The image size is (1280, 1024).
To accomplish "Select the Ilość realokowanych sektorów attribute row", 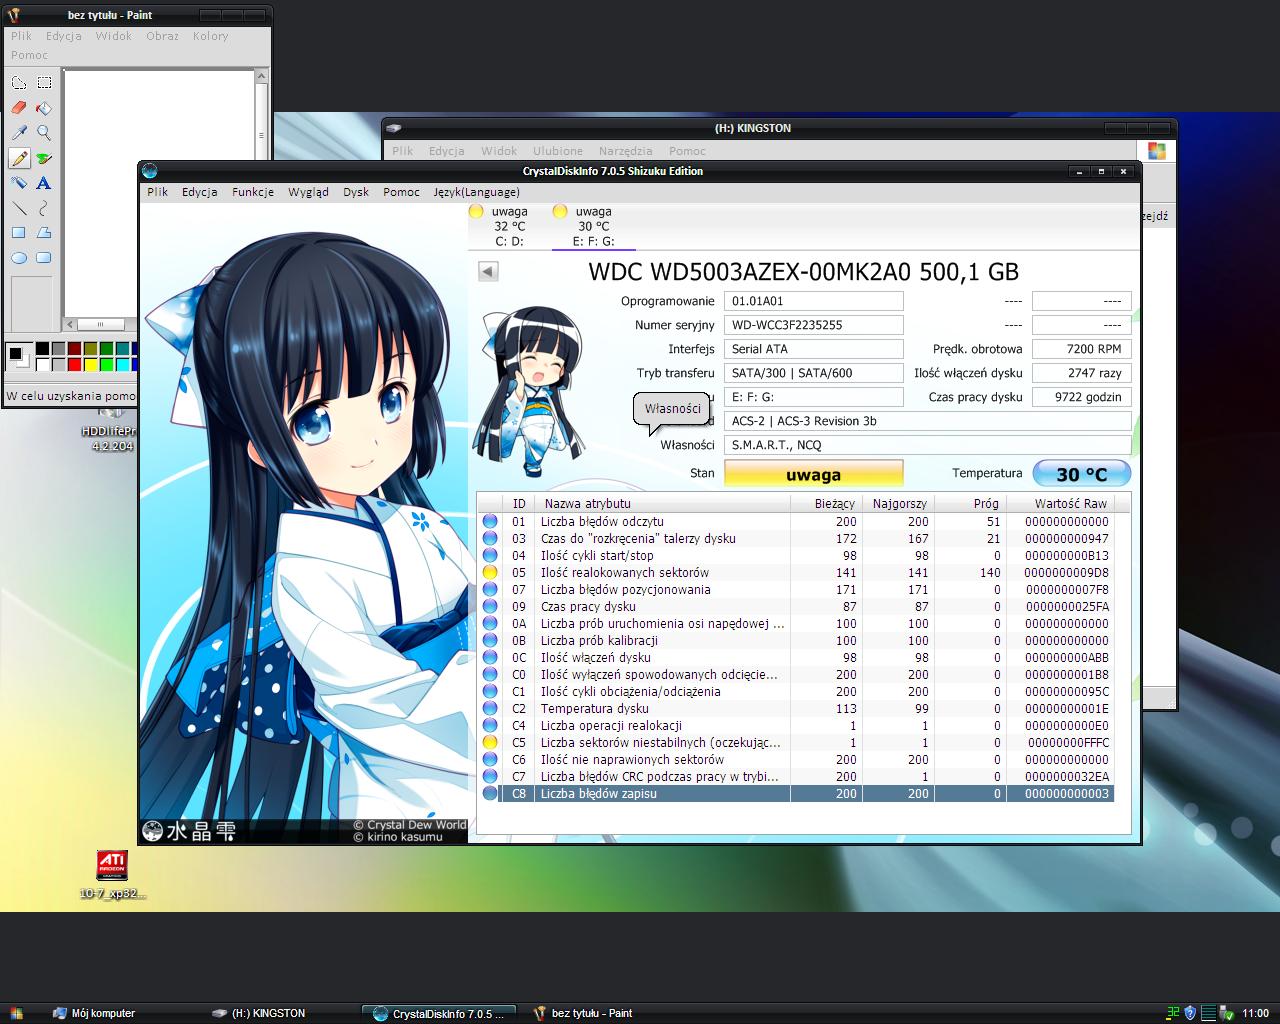I will pos(795,572).
